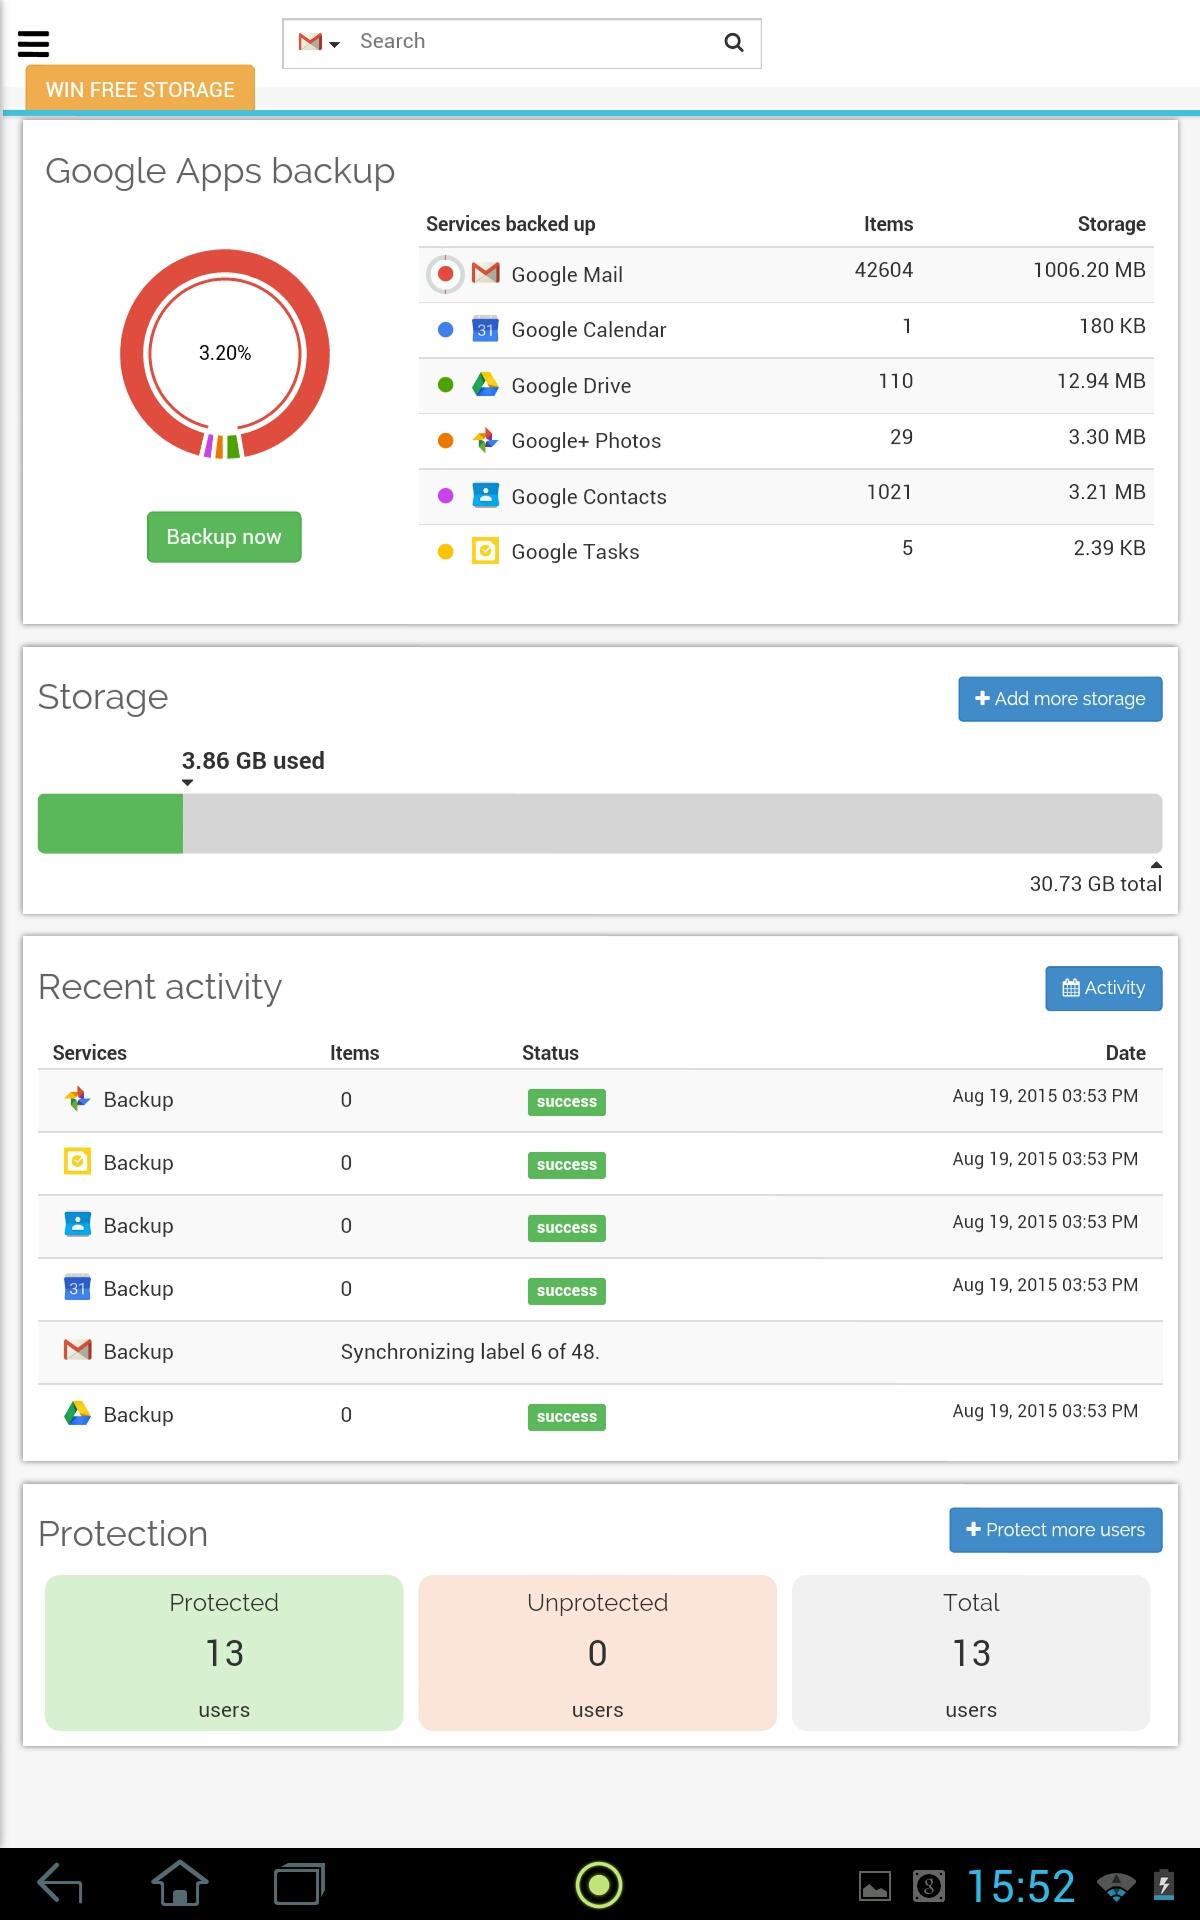Select the green Google Drive dot

pos(446,385)
